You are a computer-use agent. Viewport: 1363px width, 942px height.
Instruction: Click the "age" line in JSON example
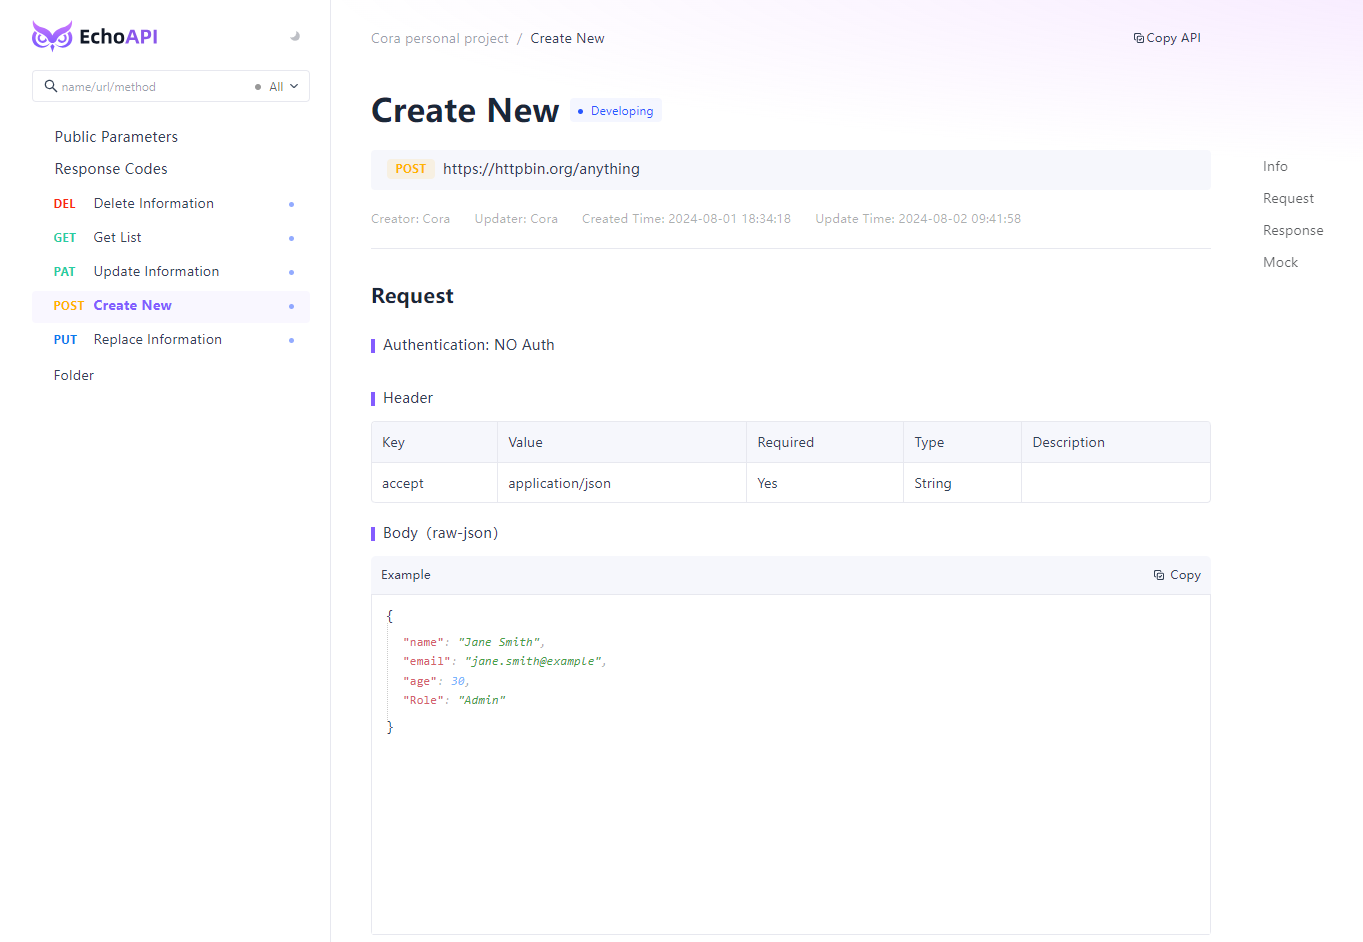click(436, 681)
